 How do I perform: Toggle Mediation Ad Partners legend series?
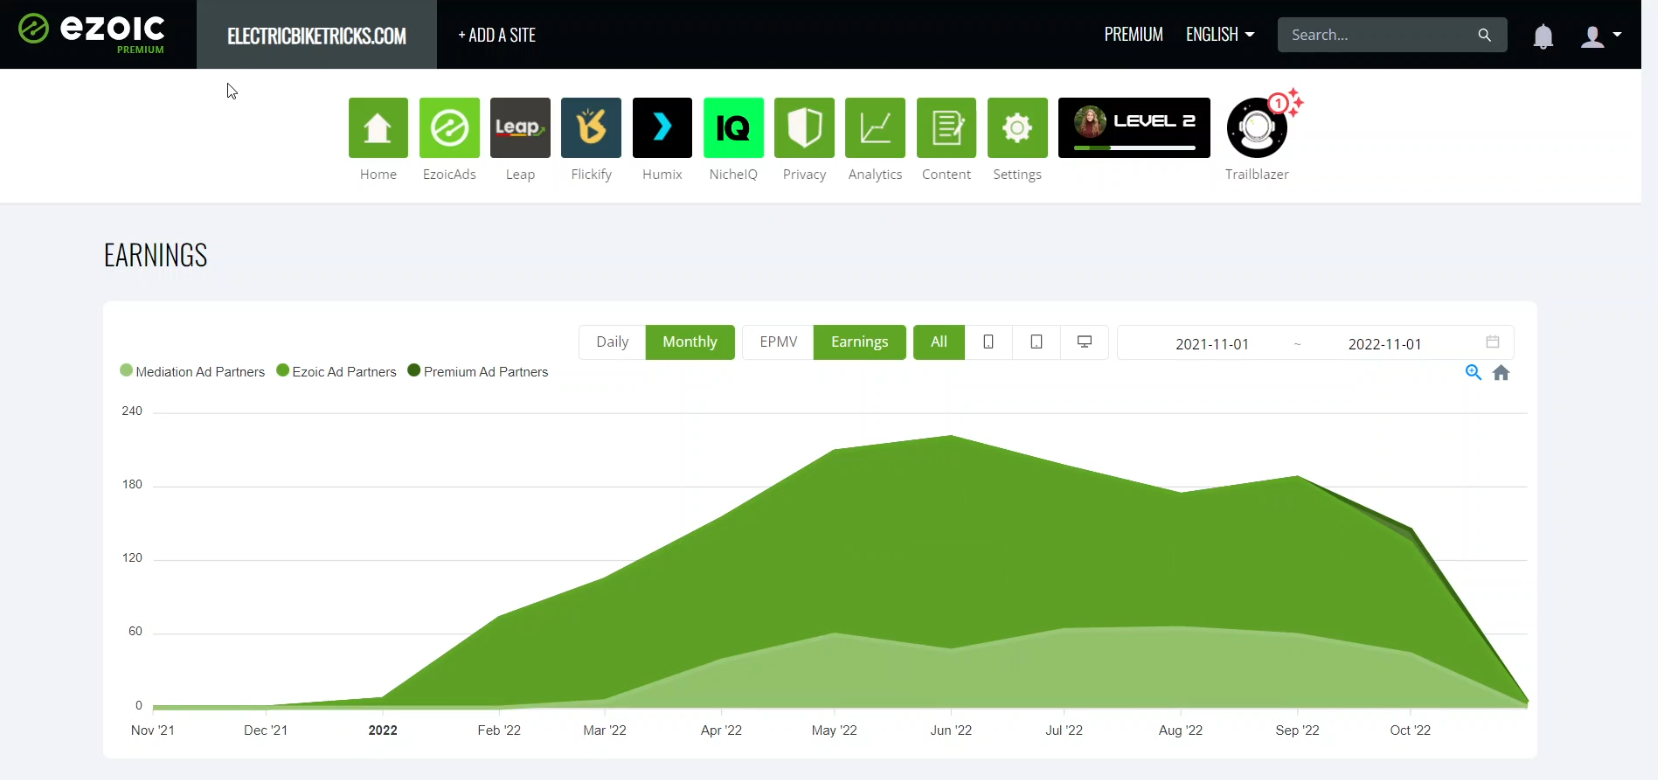(192, 371)
